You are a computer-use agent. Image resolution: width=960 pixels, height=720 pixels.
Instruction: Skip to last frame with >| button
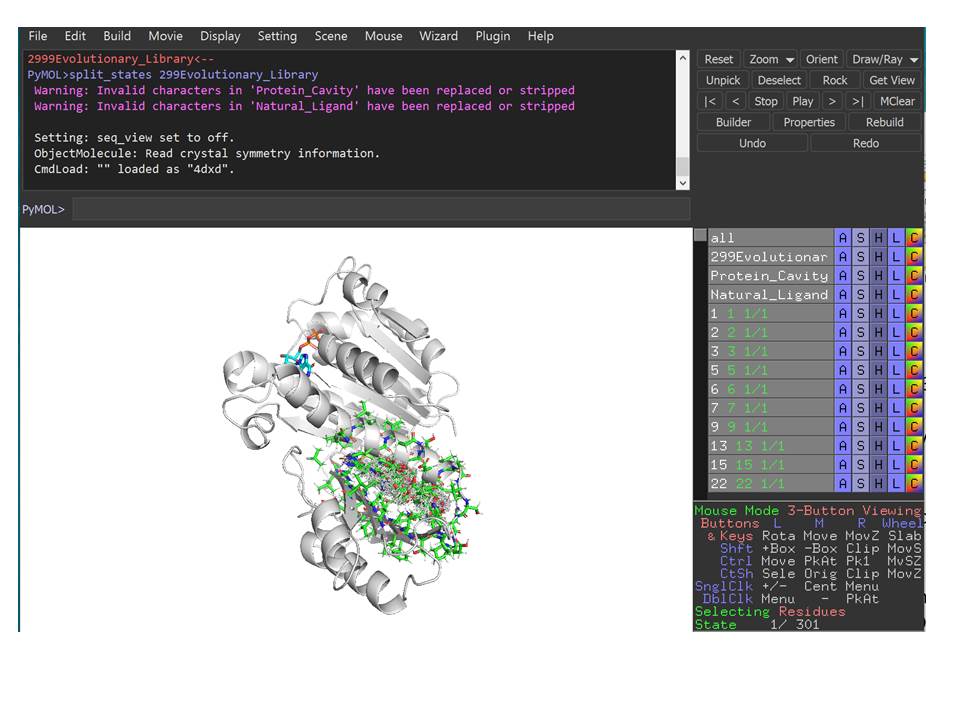click(857, 101)
